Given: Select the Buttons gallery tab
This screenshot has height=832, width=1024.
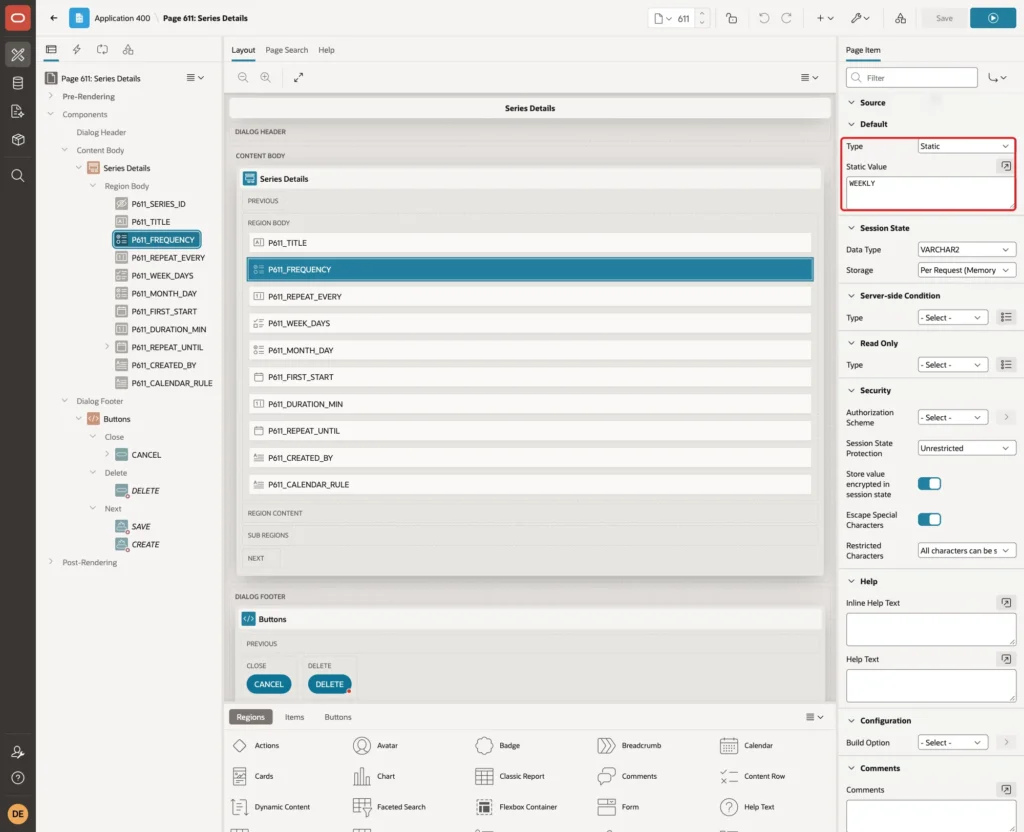Looking at the screenshot, I should [338, 717].
